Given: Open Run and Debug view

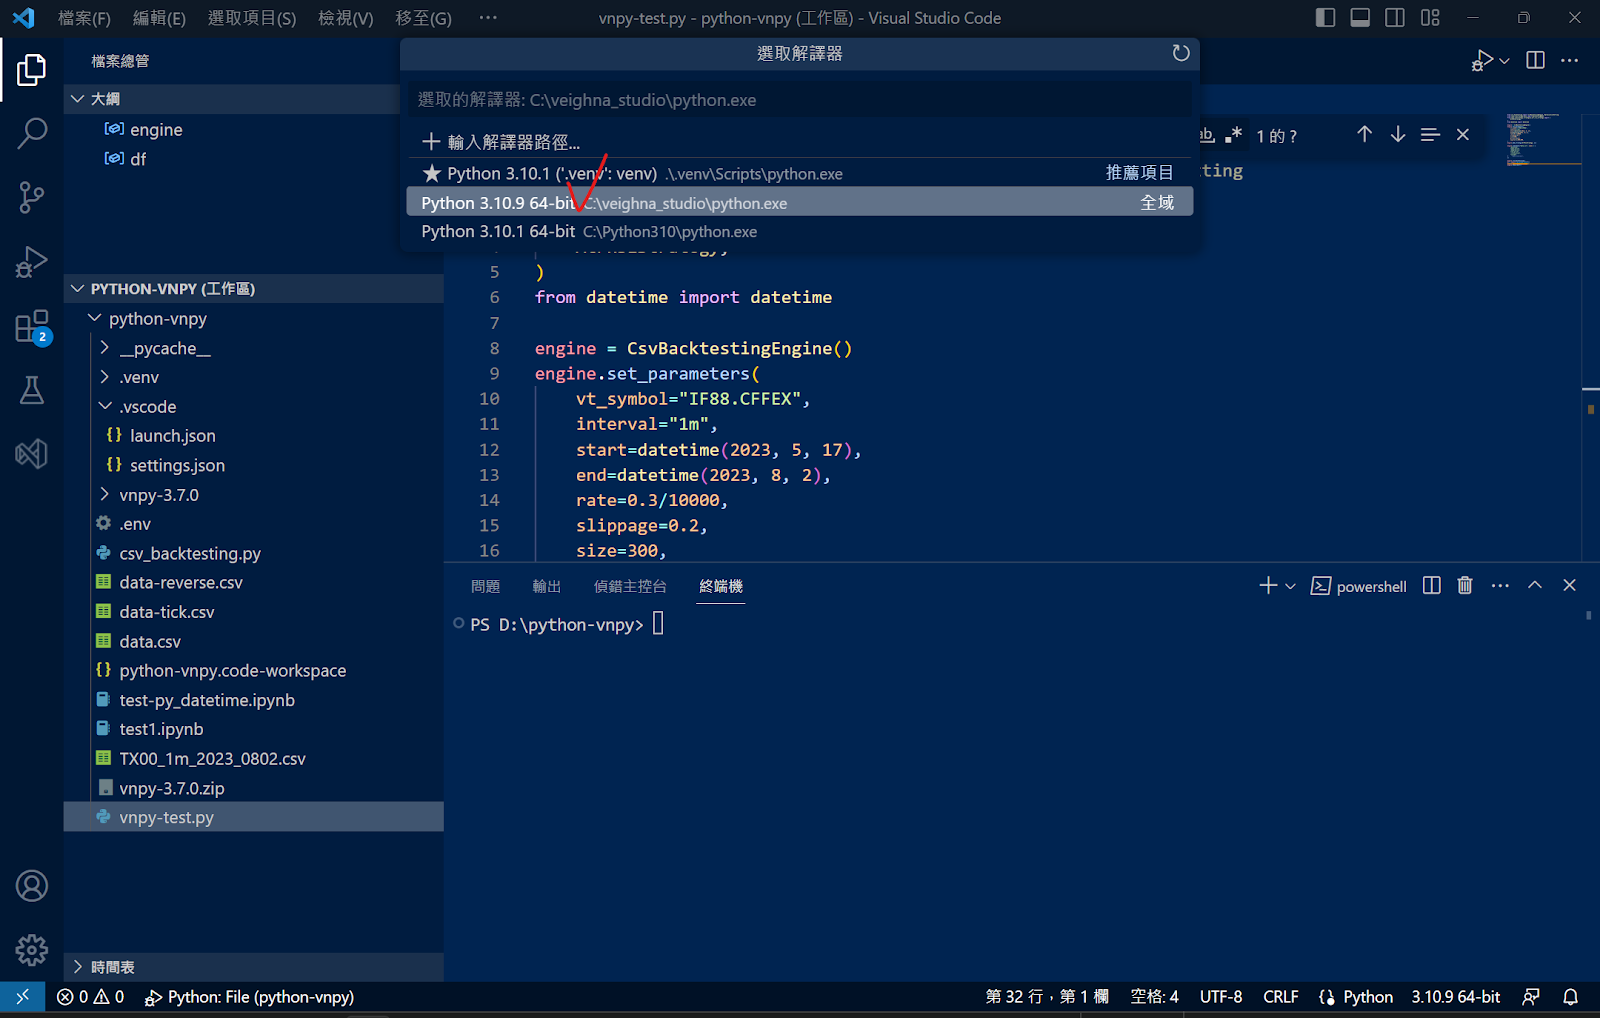Looking at the screenshot, I should 31,261.
